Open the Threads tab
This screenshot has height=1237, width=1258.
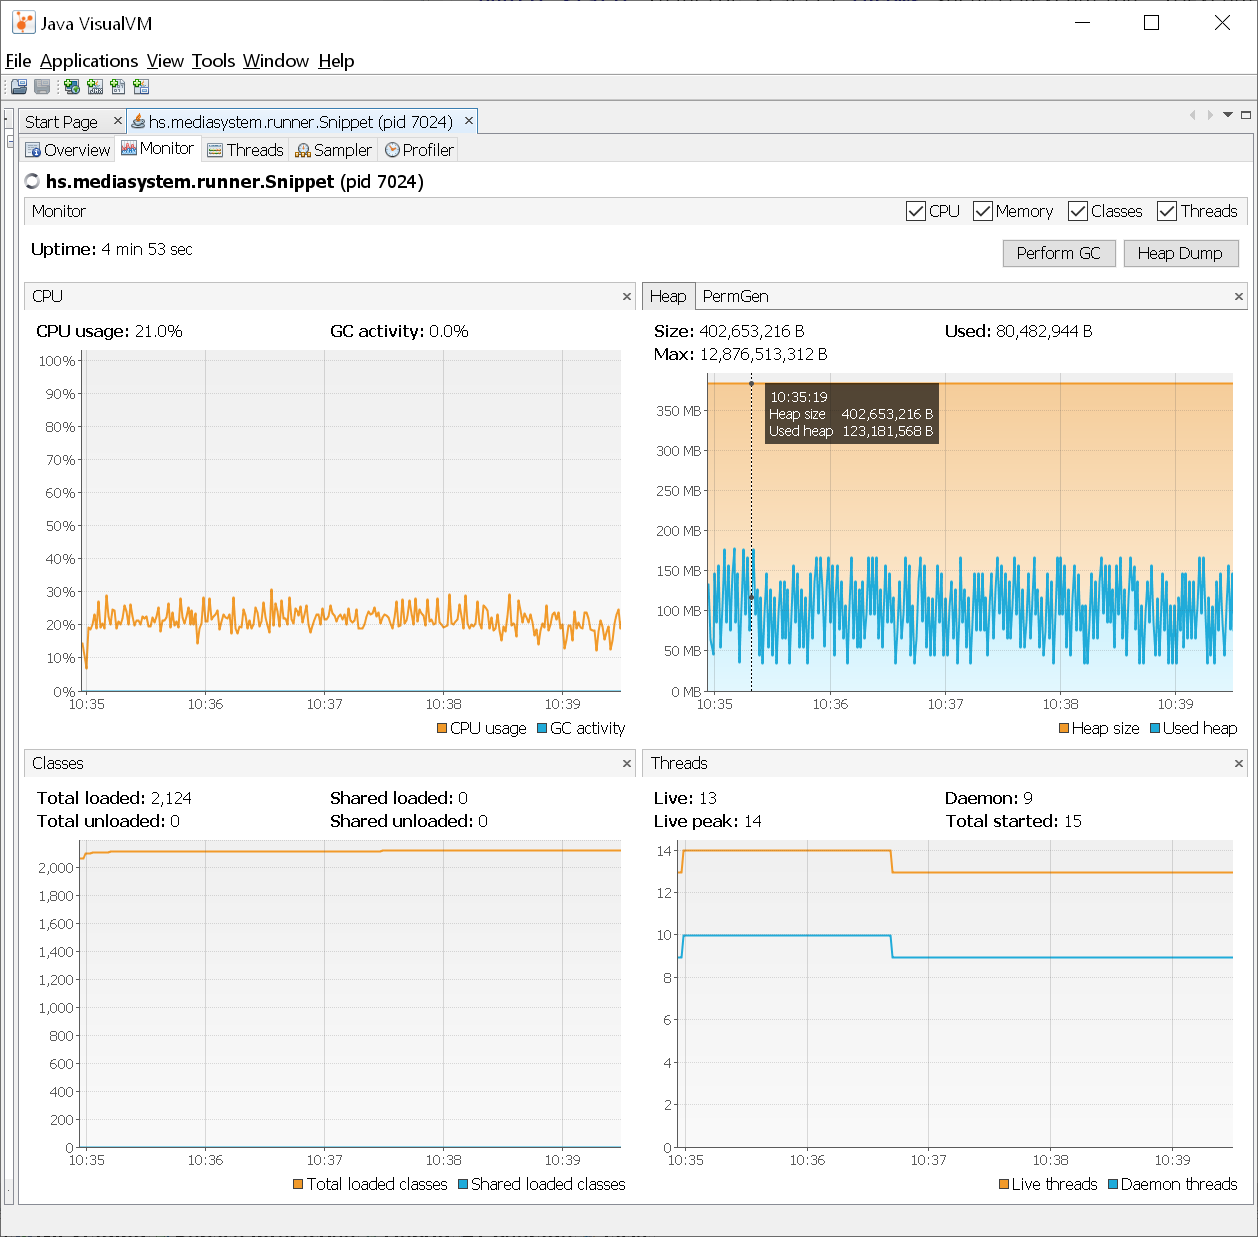(x=246, y=150)
